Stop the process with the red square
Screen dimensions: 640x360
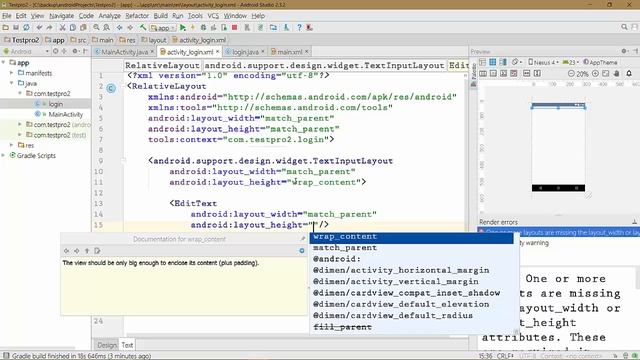point(234,28)
